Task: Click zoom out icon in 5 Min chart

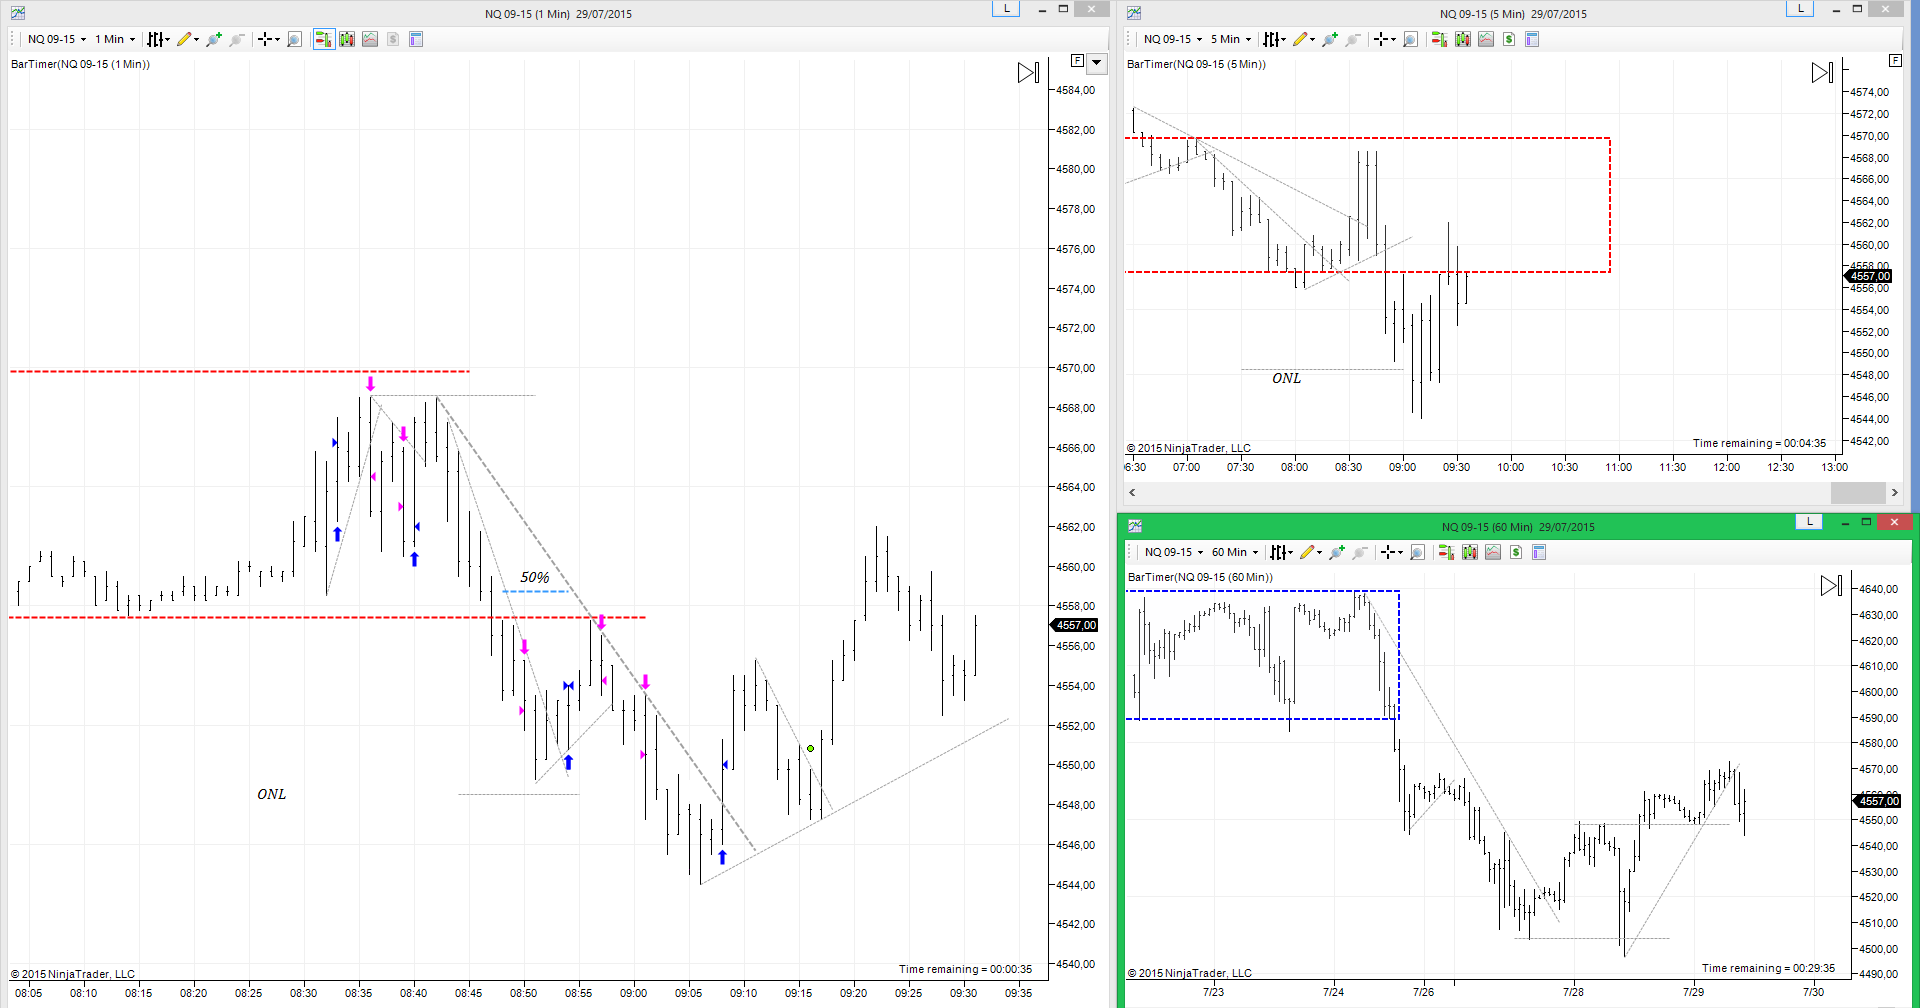Action: click(1353, 39)
